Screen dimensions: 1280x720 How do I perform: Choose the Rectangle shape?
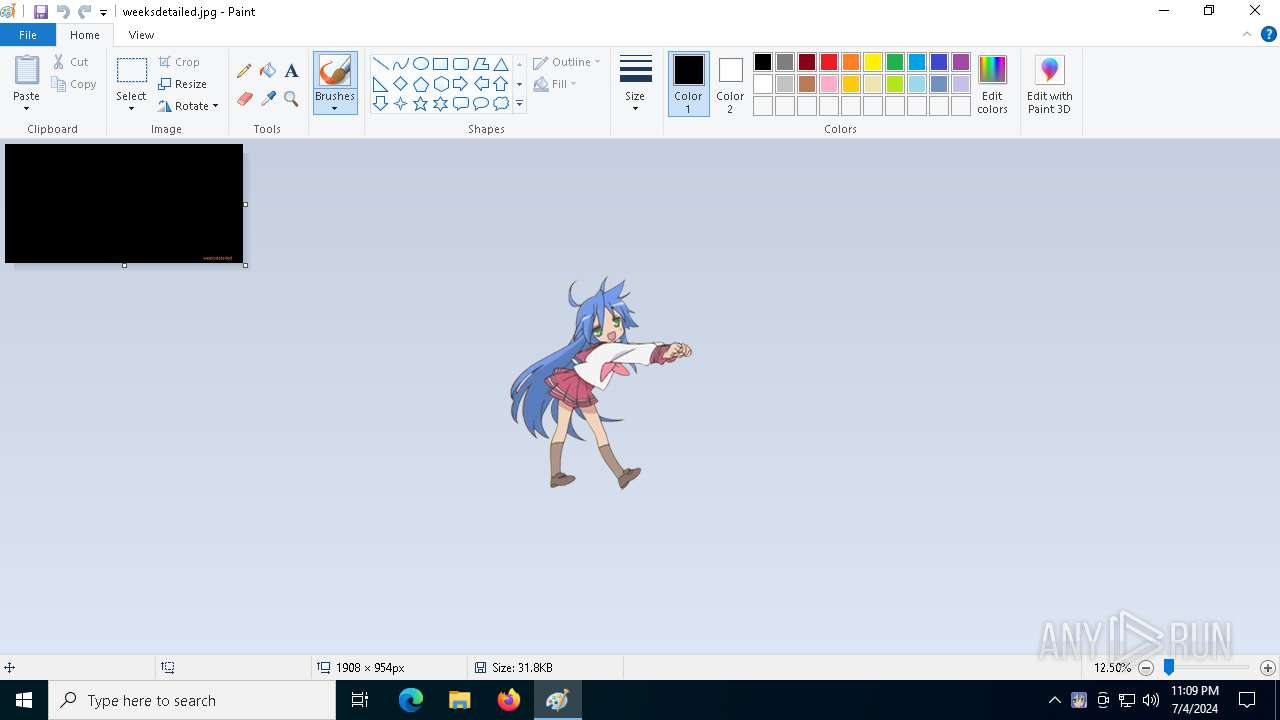[440, 64]
